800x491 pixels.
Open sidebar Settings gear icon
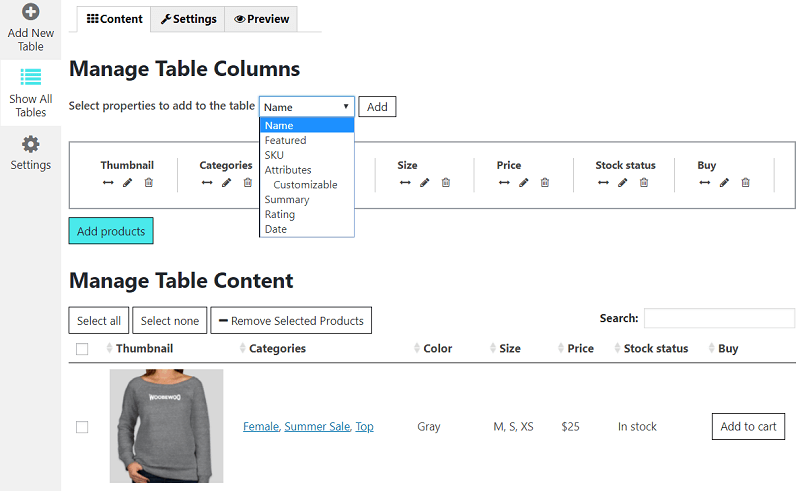coord(31,144)
